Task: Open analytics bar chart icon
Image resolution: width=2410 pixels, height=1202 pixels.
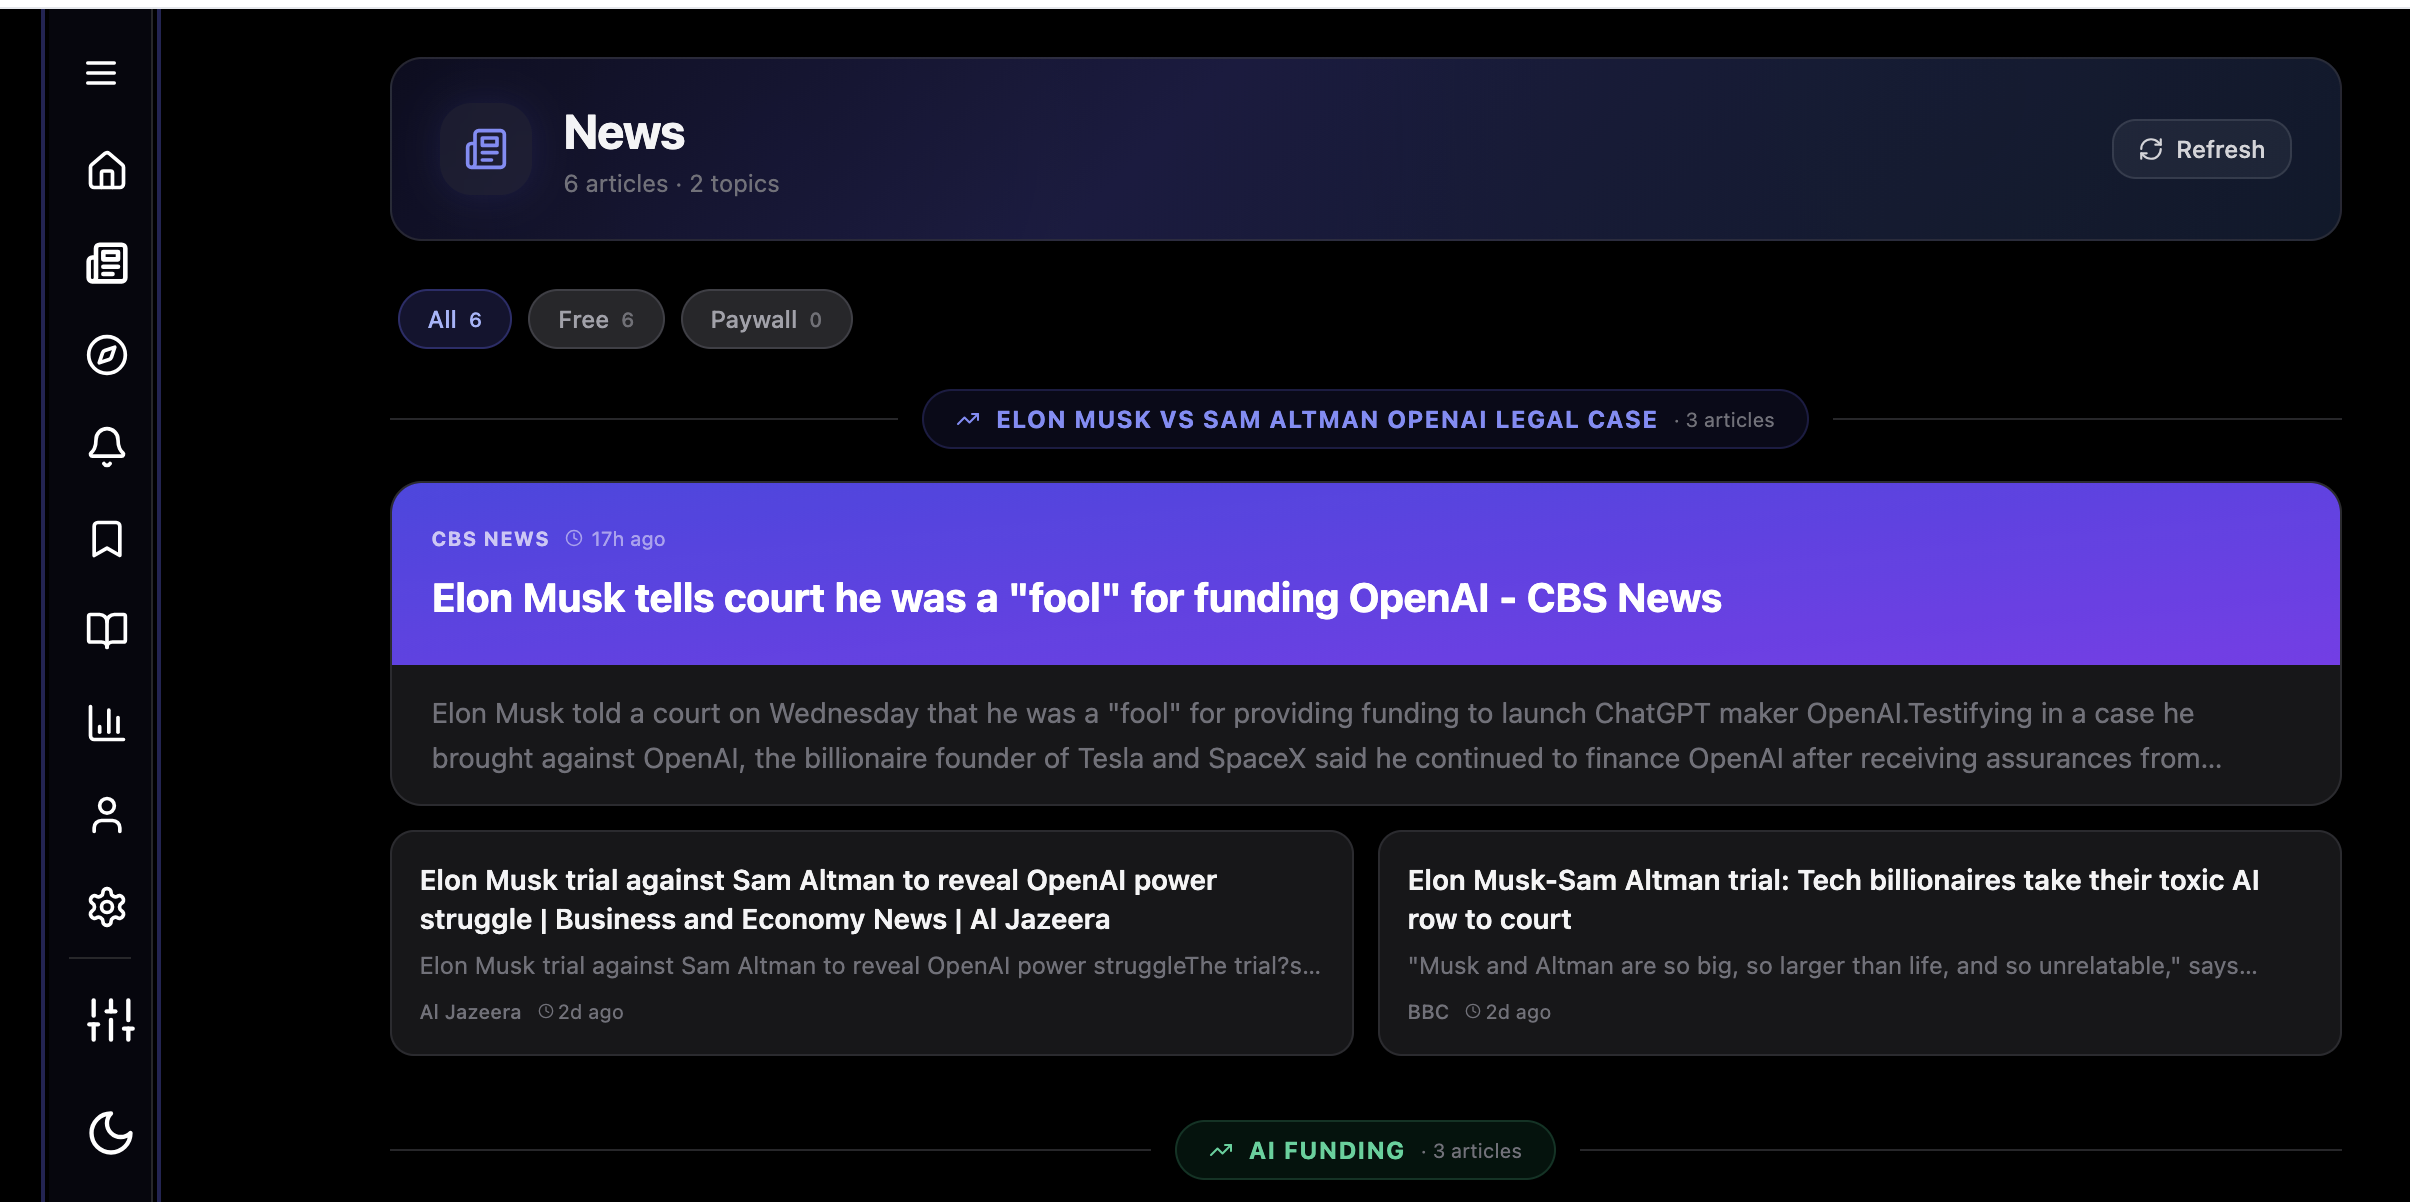Action: pyautogui.click(x=107, y=723)
